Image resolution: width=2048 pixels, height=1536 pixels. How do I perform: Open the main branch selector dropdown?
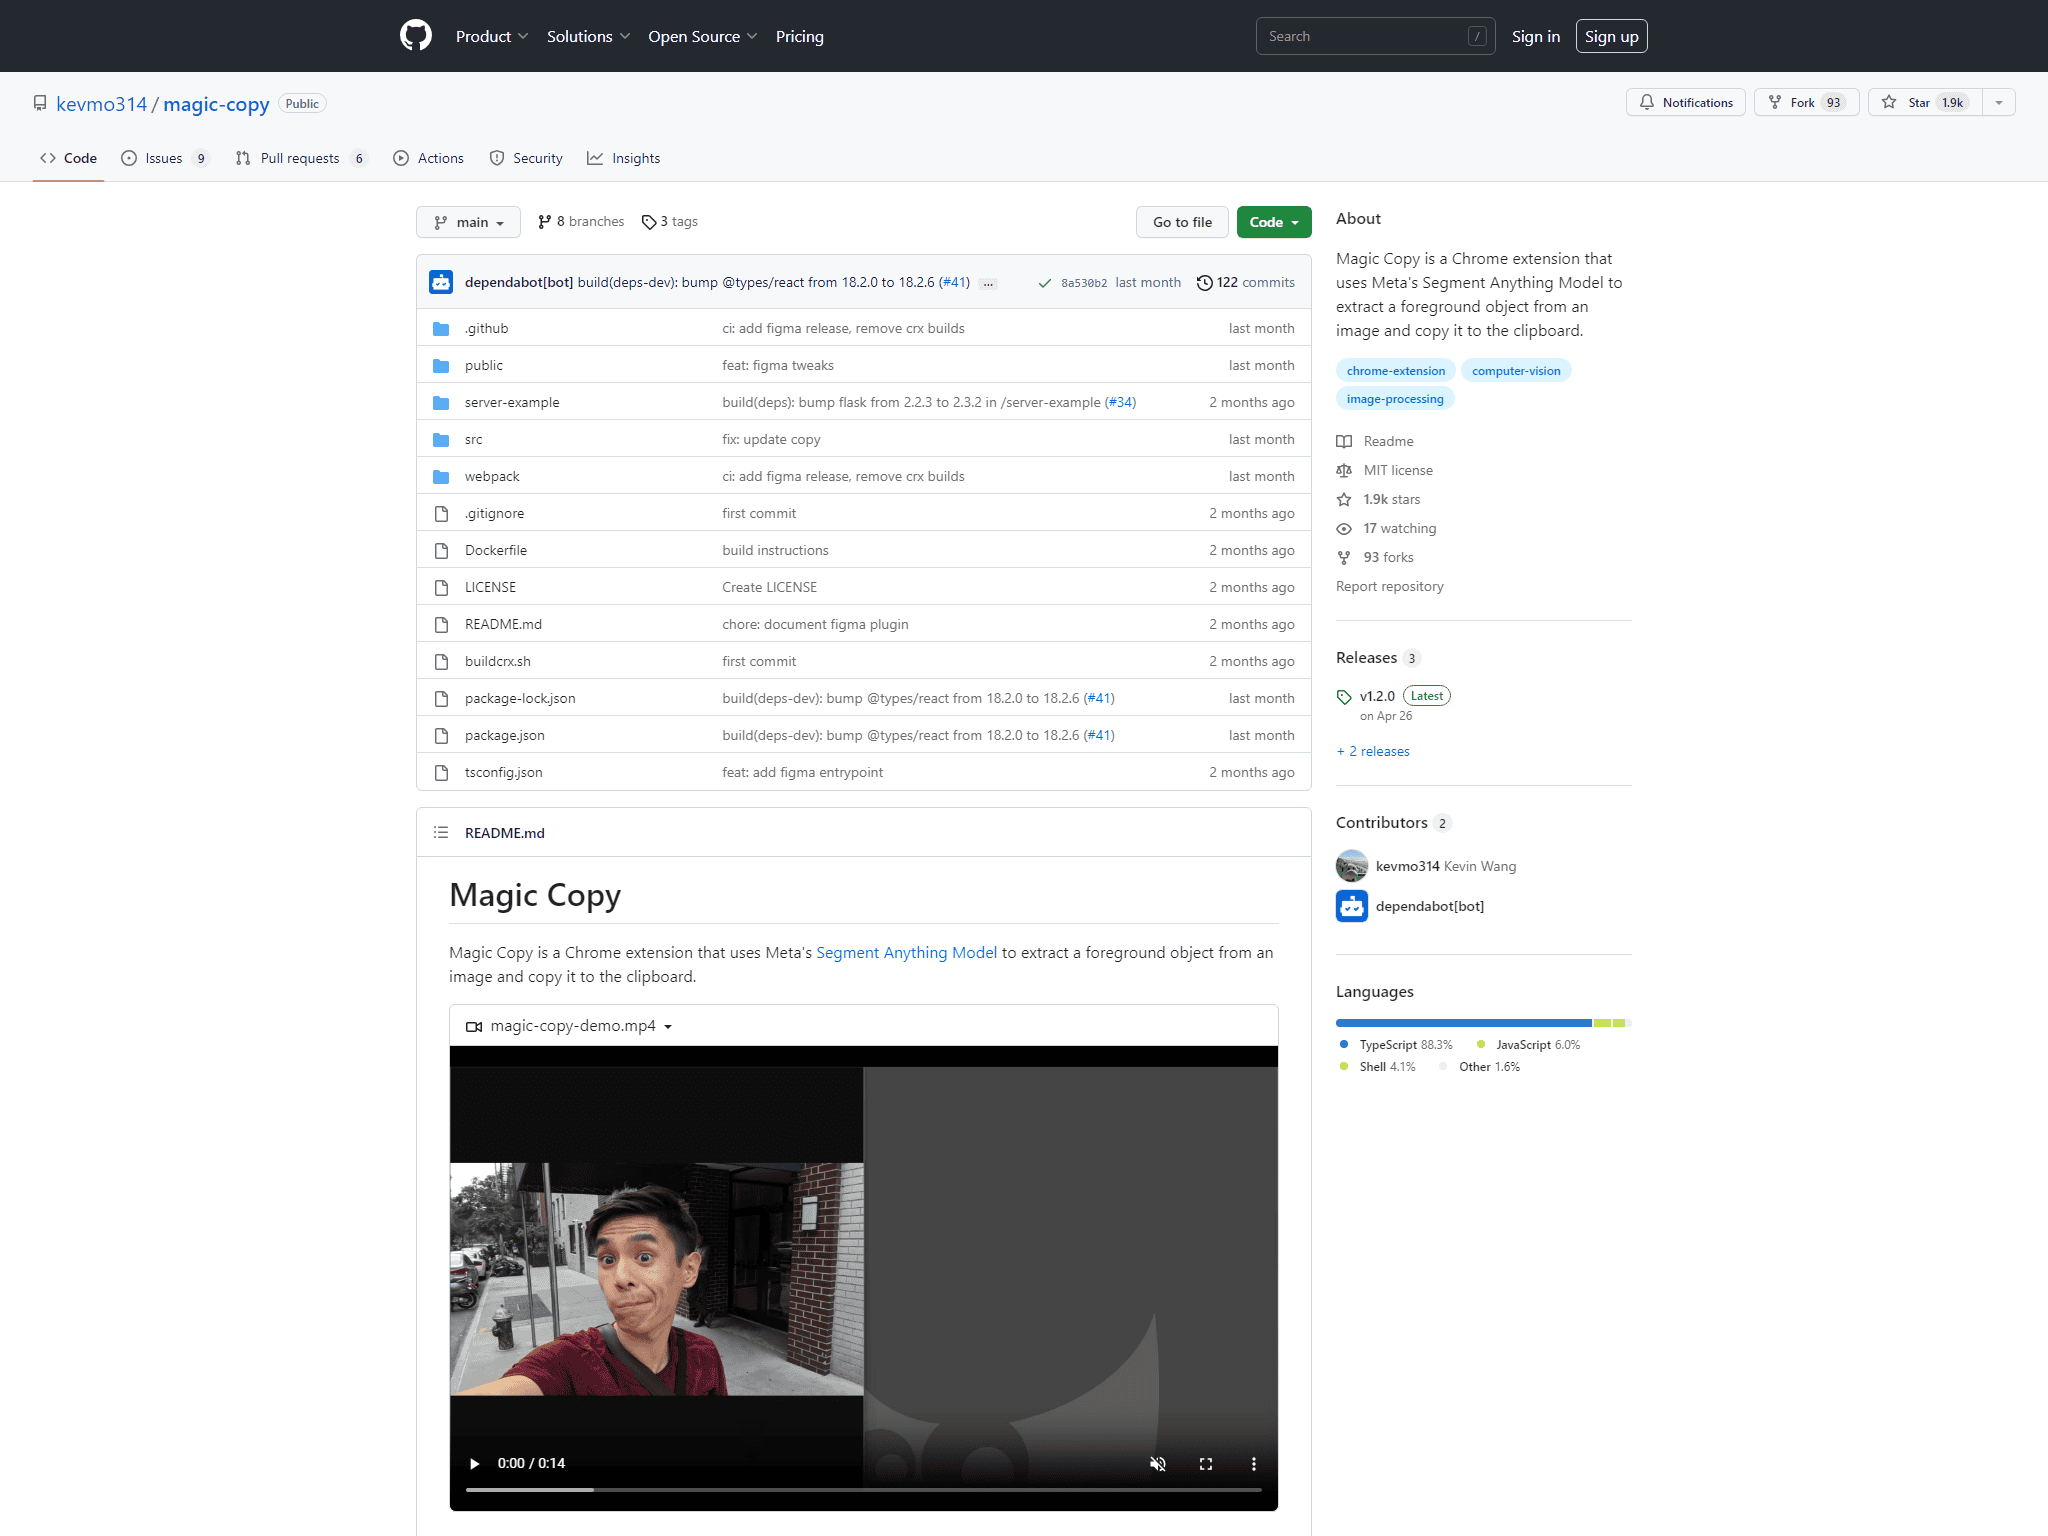coord(468,222)
